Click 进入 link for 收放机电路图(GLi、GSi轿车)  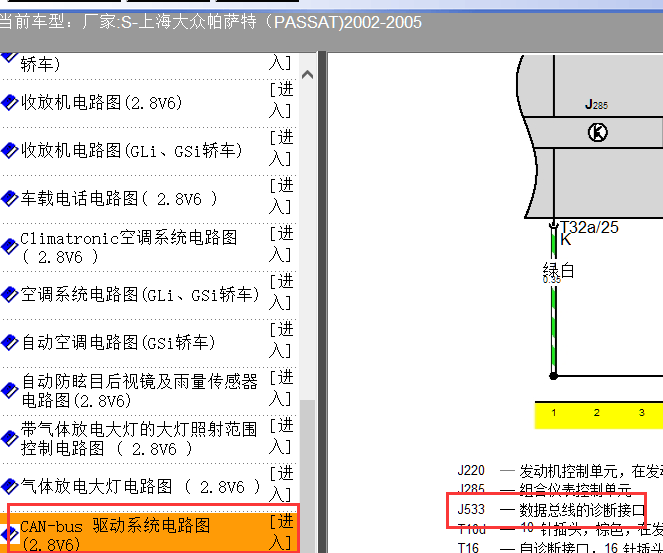[282, 148]
